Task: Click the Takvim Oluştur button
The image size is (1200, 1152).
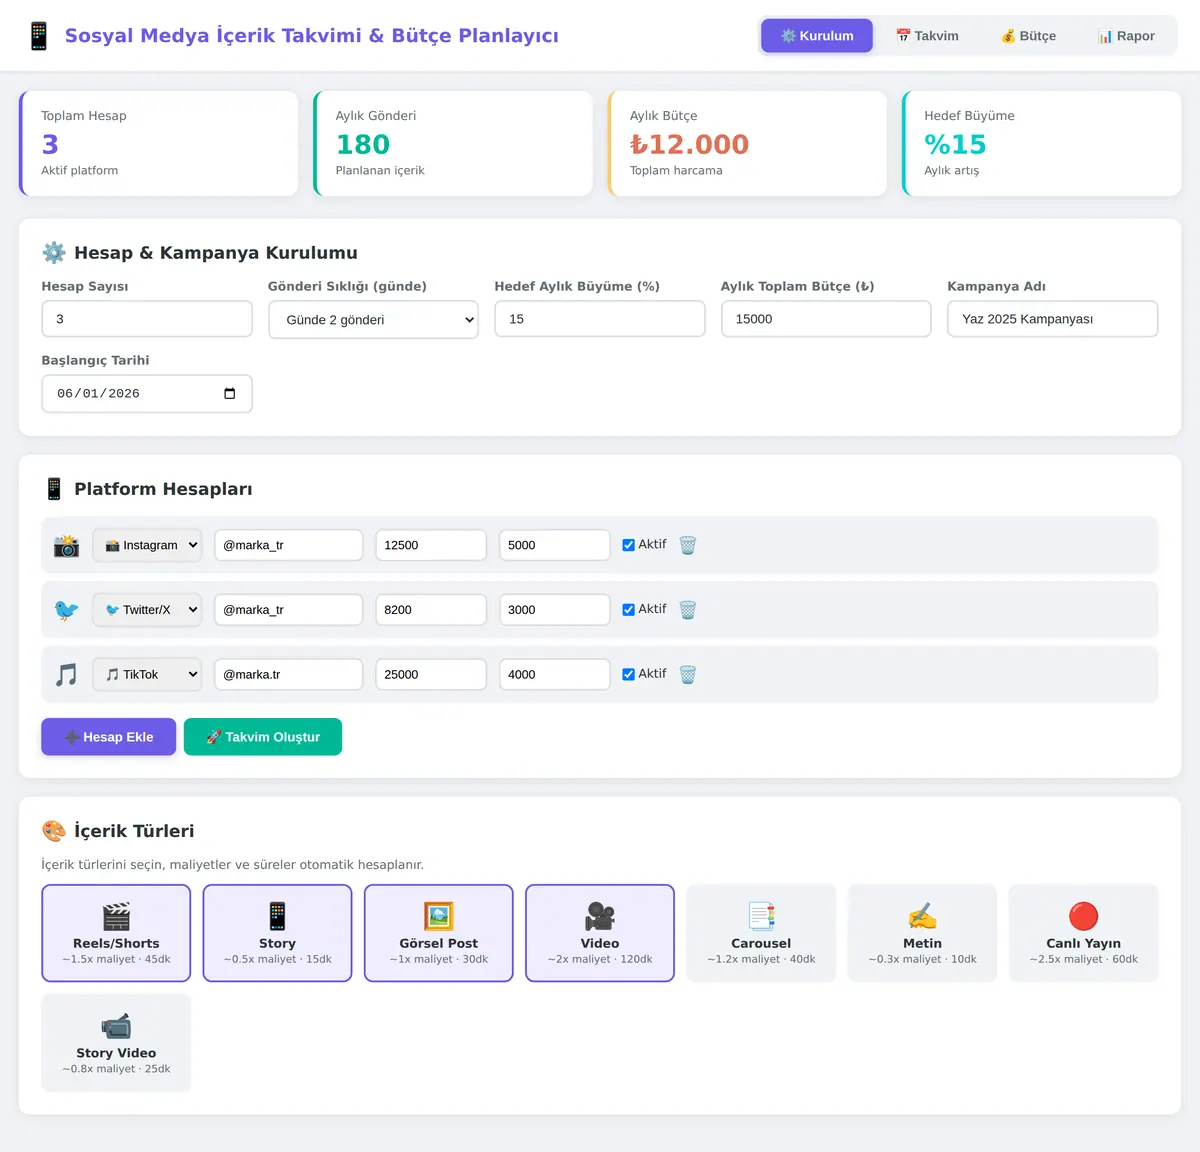Action: click(x=263, y=737)
